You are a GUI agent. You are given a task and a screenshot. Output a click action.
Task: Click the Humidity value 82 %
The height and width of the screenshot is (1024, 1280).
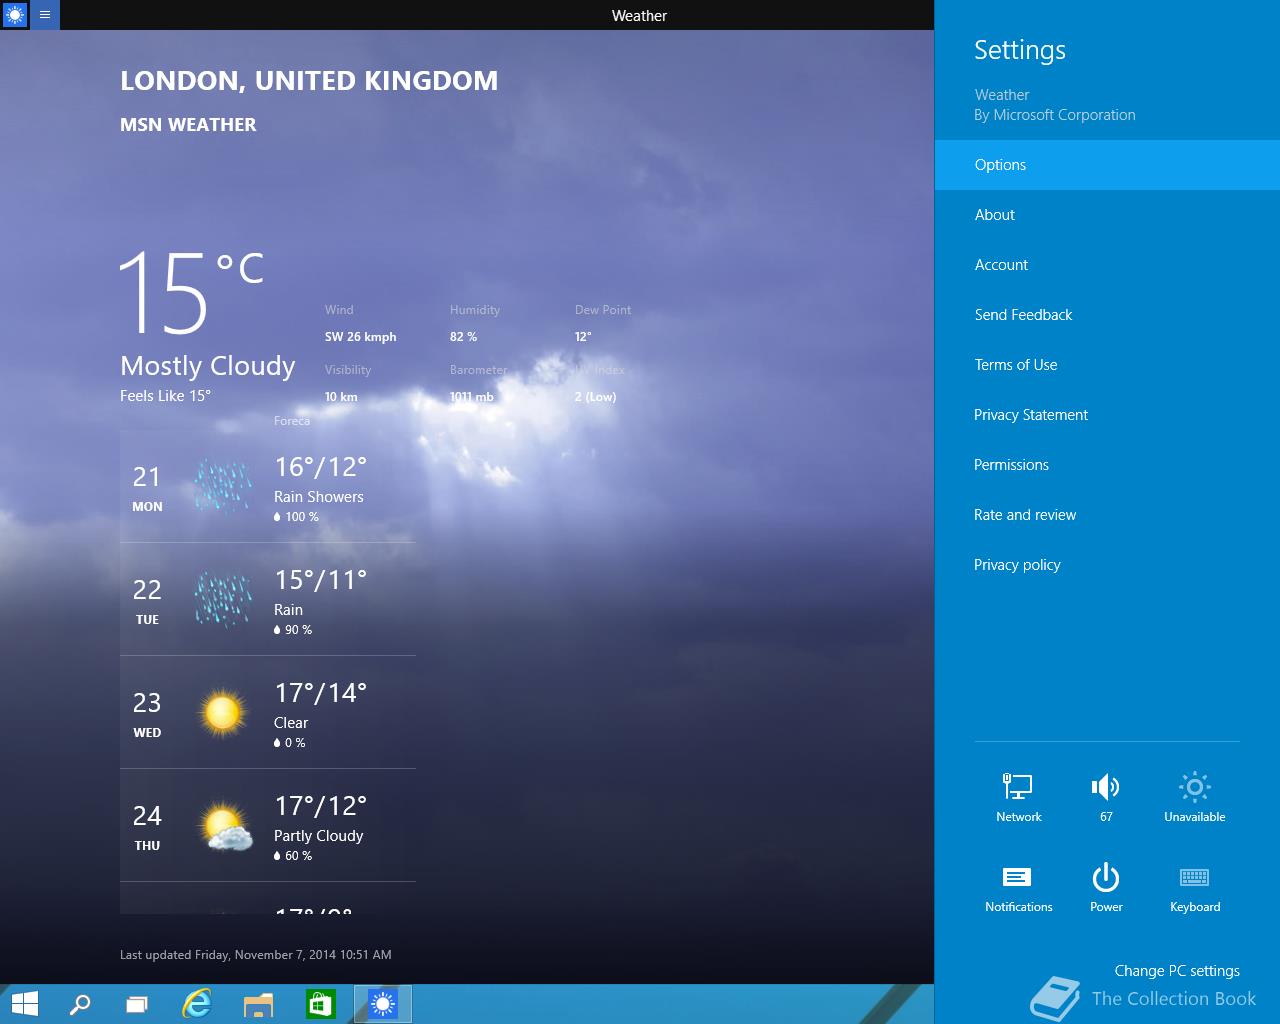point(463,337)
